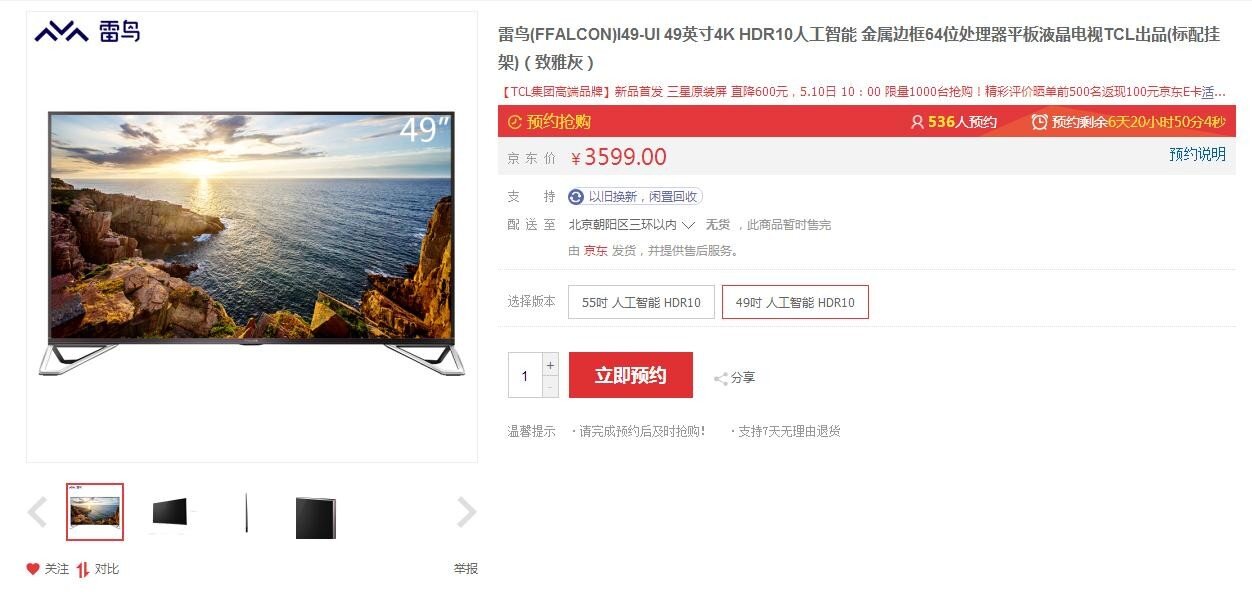Image resolution: width=1252 pixels, height=599 pixels.
Task: Show previous thumbnails with left arrow
Action: click(37, 512)
